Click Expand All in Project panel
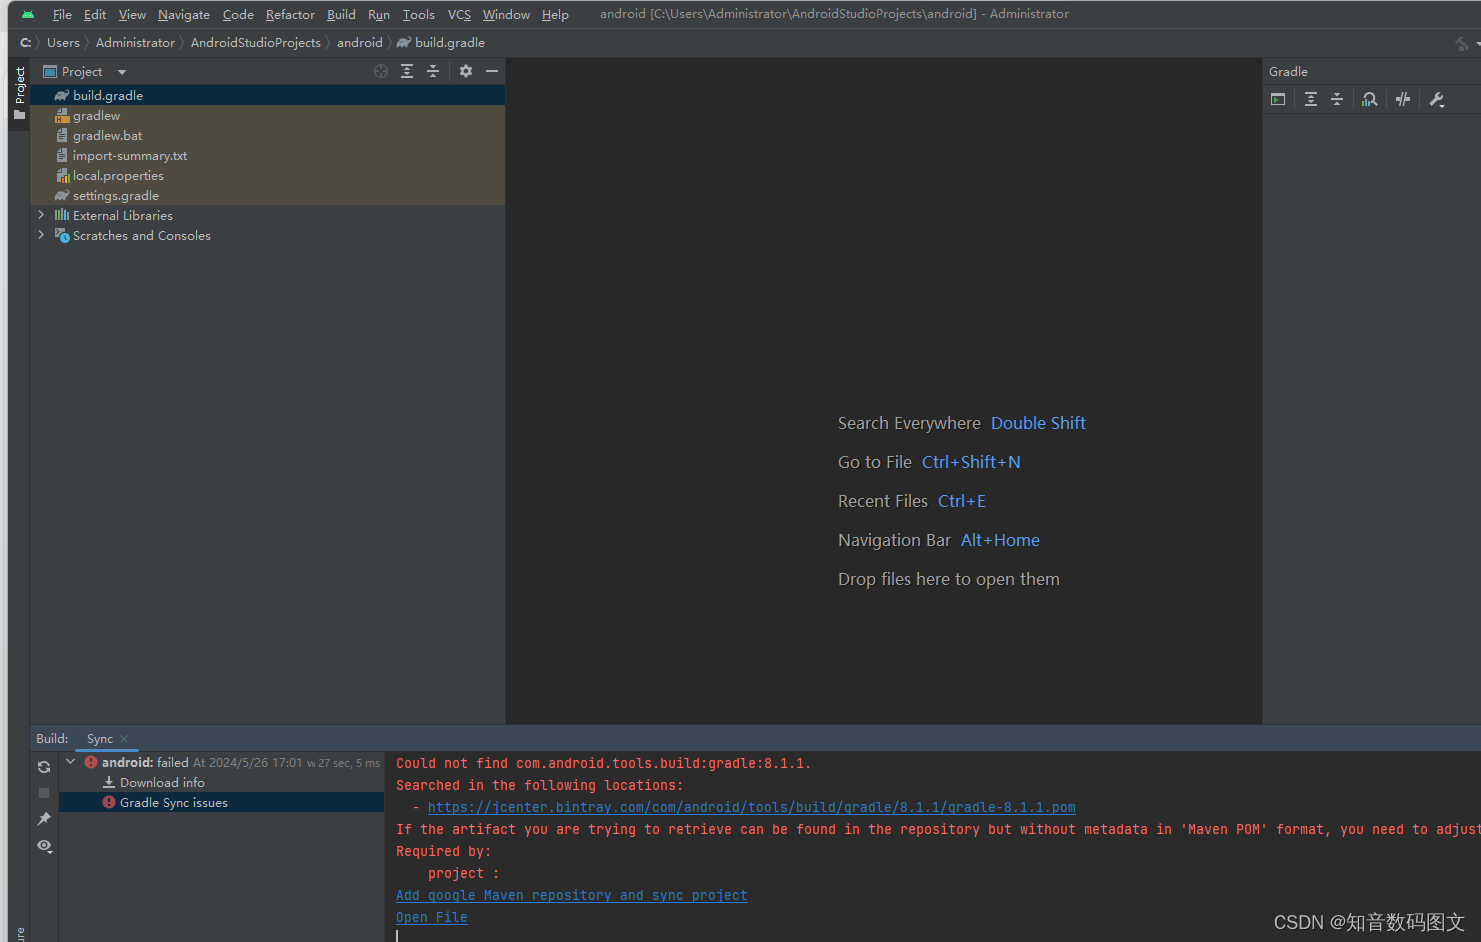This screenshot has width=1481, height=942. pyautogui.click(x=407, y=71)
